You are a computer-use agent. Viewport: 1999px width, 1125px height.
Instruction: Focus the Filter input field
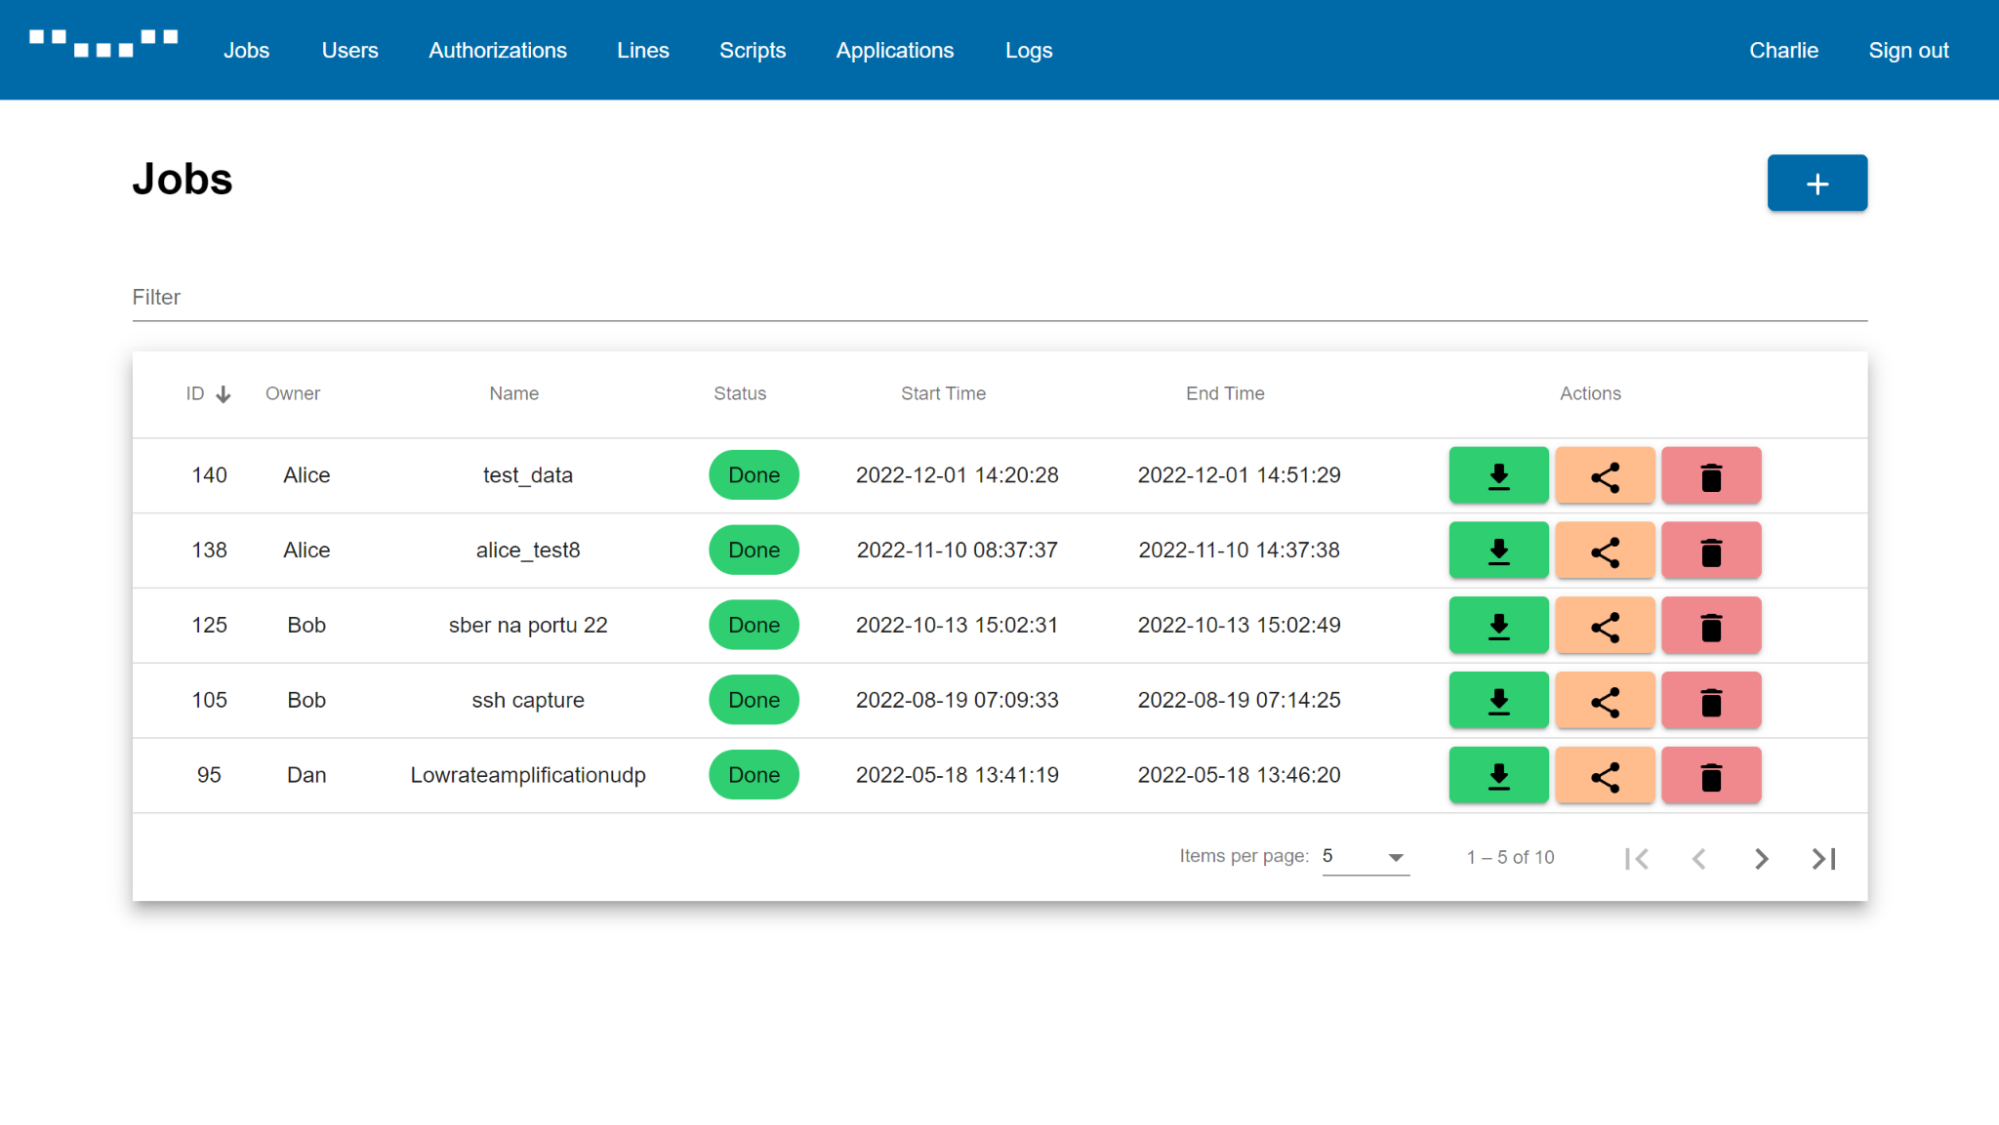pyautogui.click(x=999, y=298)
